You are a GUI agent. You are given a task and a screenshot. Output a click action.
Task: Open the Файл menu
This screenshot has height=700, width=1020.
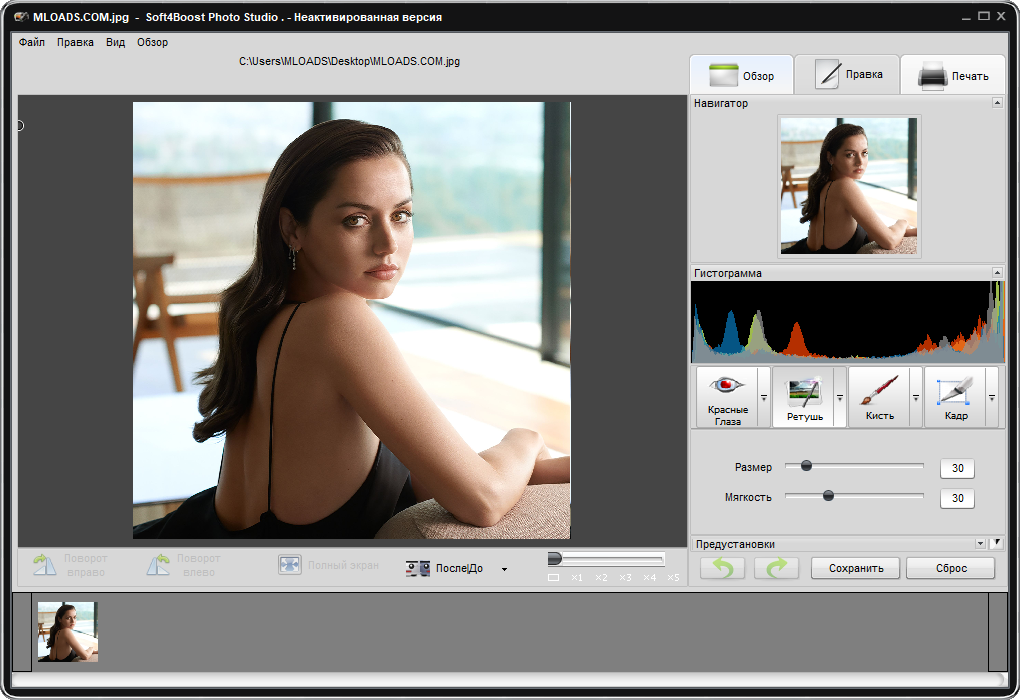click(32, 42)
